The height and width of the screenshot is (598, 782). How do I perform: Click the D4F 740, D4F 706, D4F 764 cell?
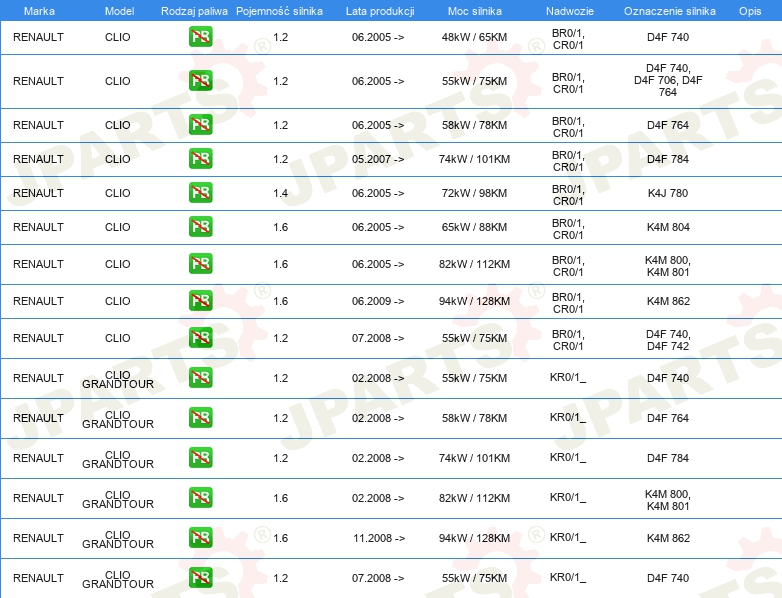click(668, 80)
